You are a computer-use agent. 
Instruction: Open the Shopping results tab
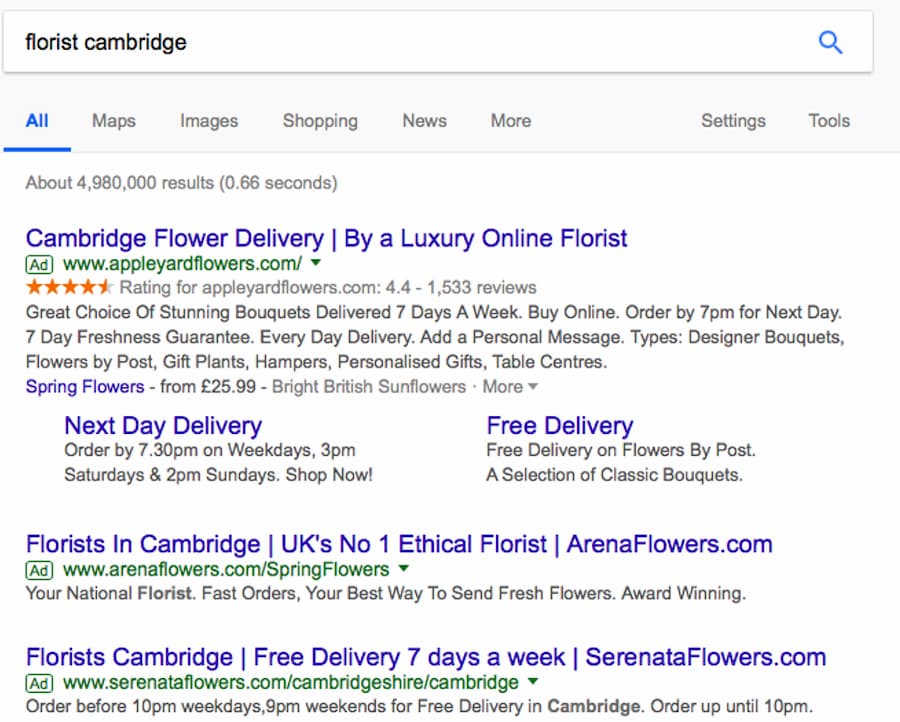320,121
